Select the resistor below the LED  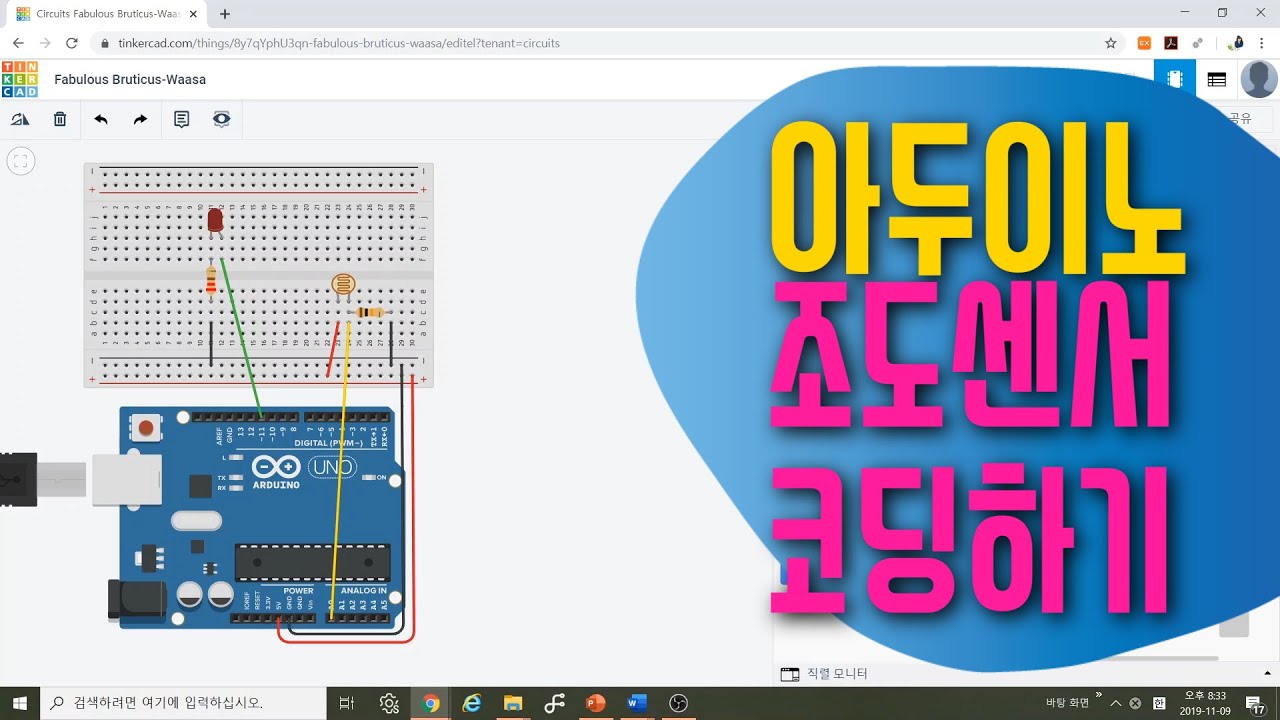[x=210, y=282]
